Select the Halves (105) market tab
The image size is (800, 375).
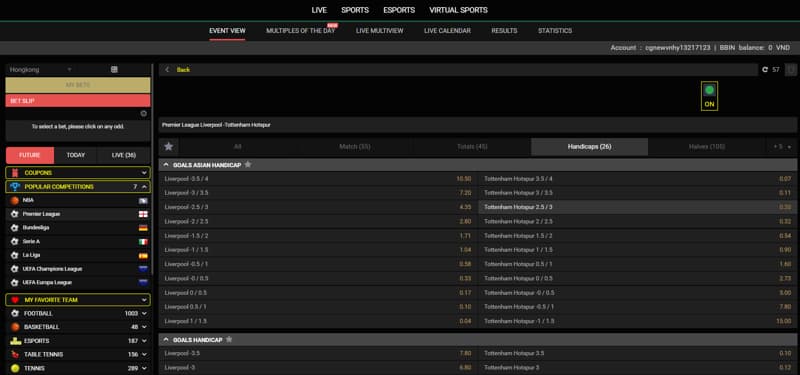click(x=707, y=147)
